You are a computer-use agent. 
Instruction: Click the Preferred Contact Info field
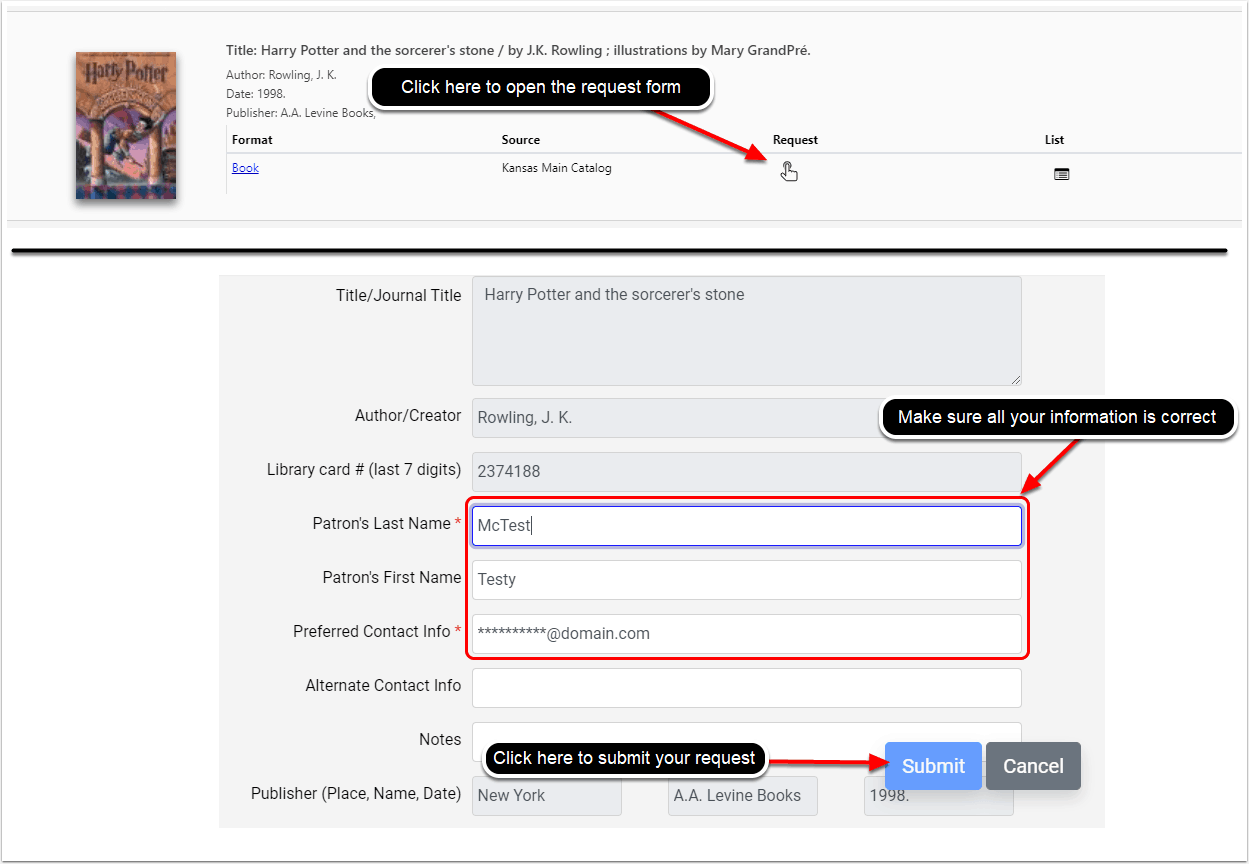click(747, 634)
